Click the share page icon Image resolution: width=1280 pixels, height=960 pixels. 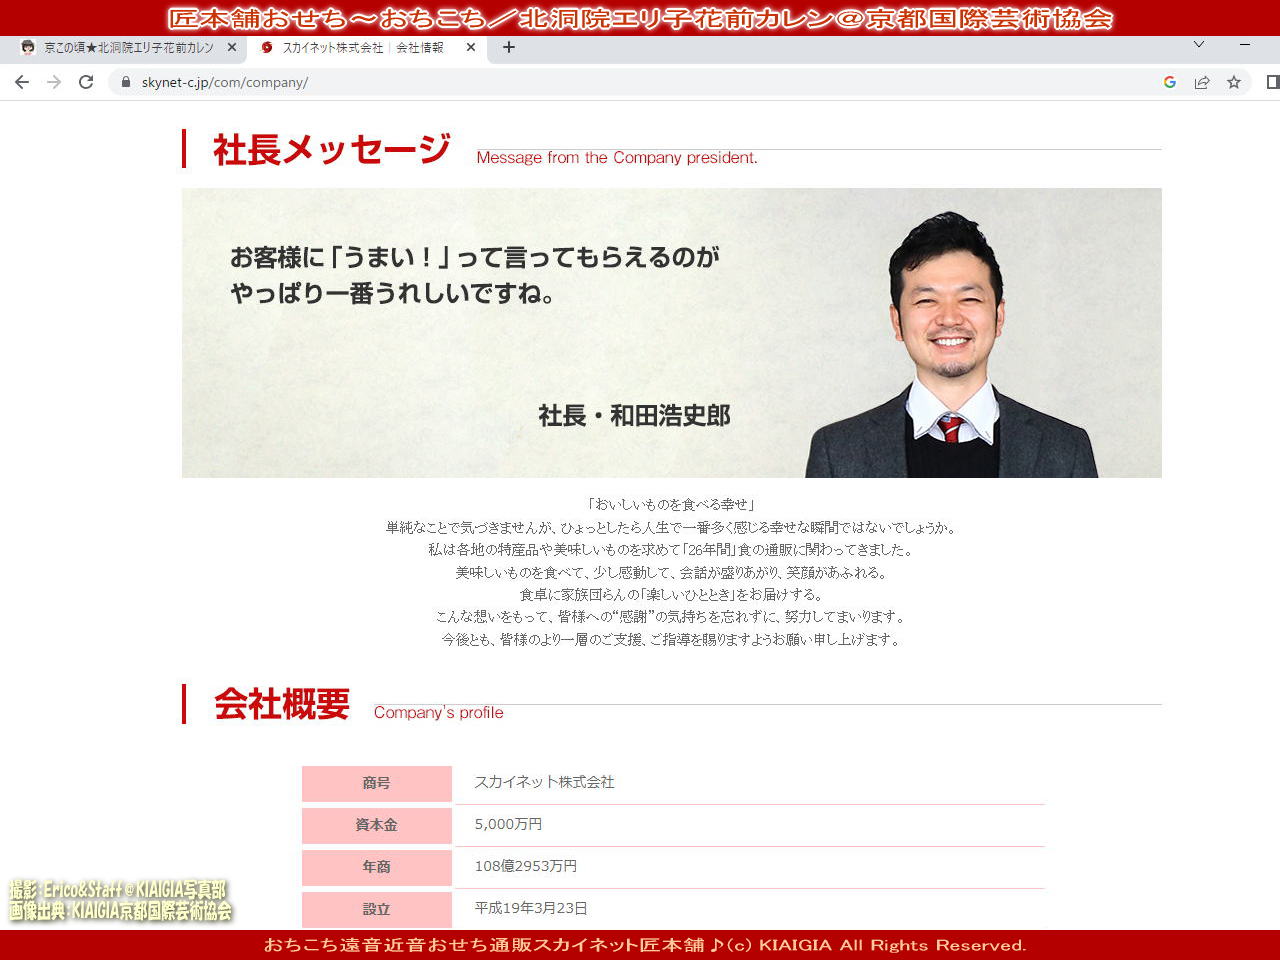[x=1202, y=82]
